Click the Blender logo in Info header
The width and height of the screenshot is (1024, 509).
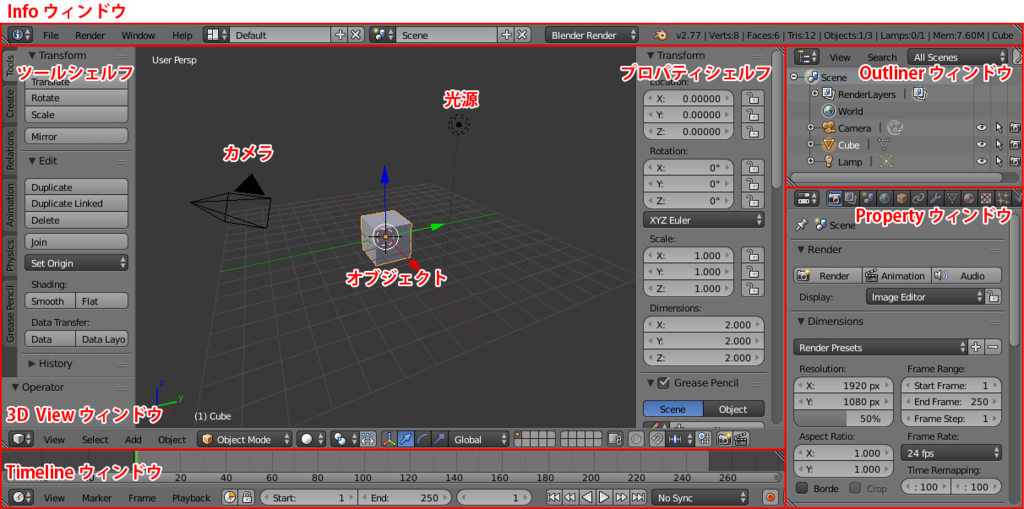[x=662, y=35]
